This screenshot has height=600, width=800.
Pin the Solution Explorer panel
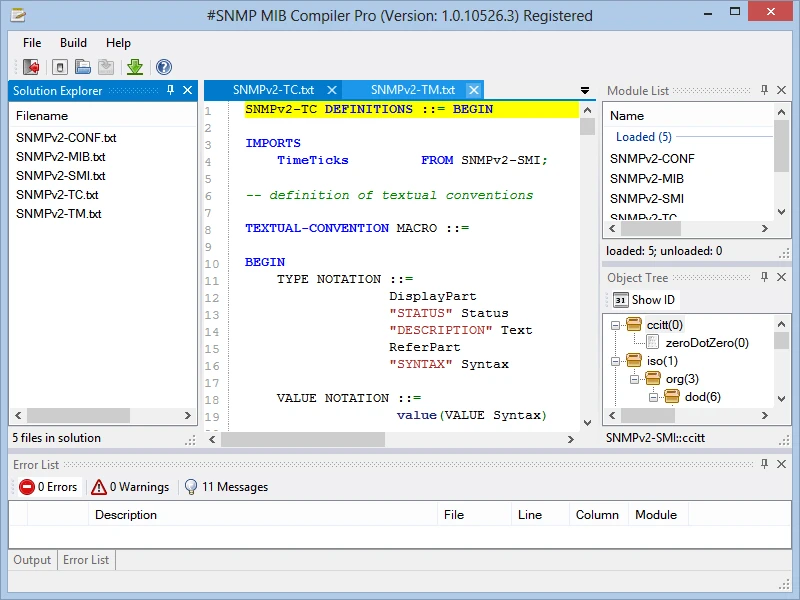tap(170, 91)
